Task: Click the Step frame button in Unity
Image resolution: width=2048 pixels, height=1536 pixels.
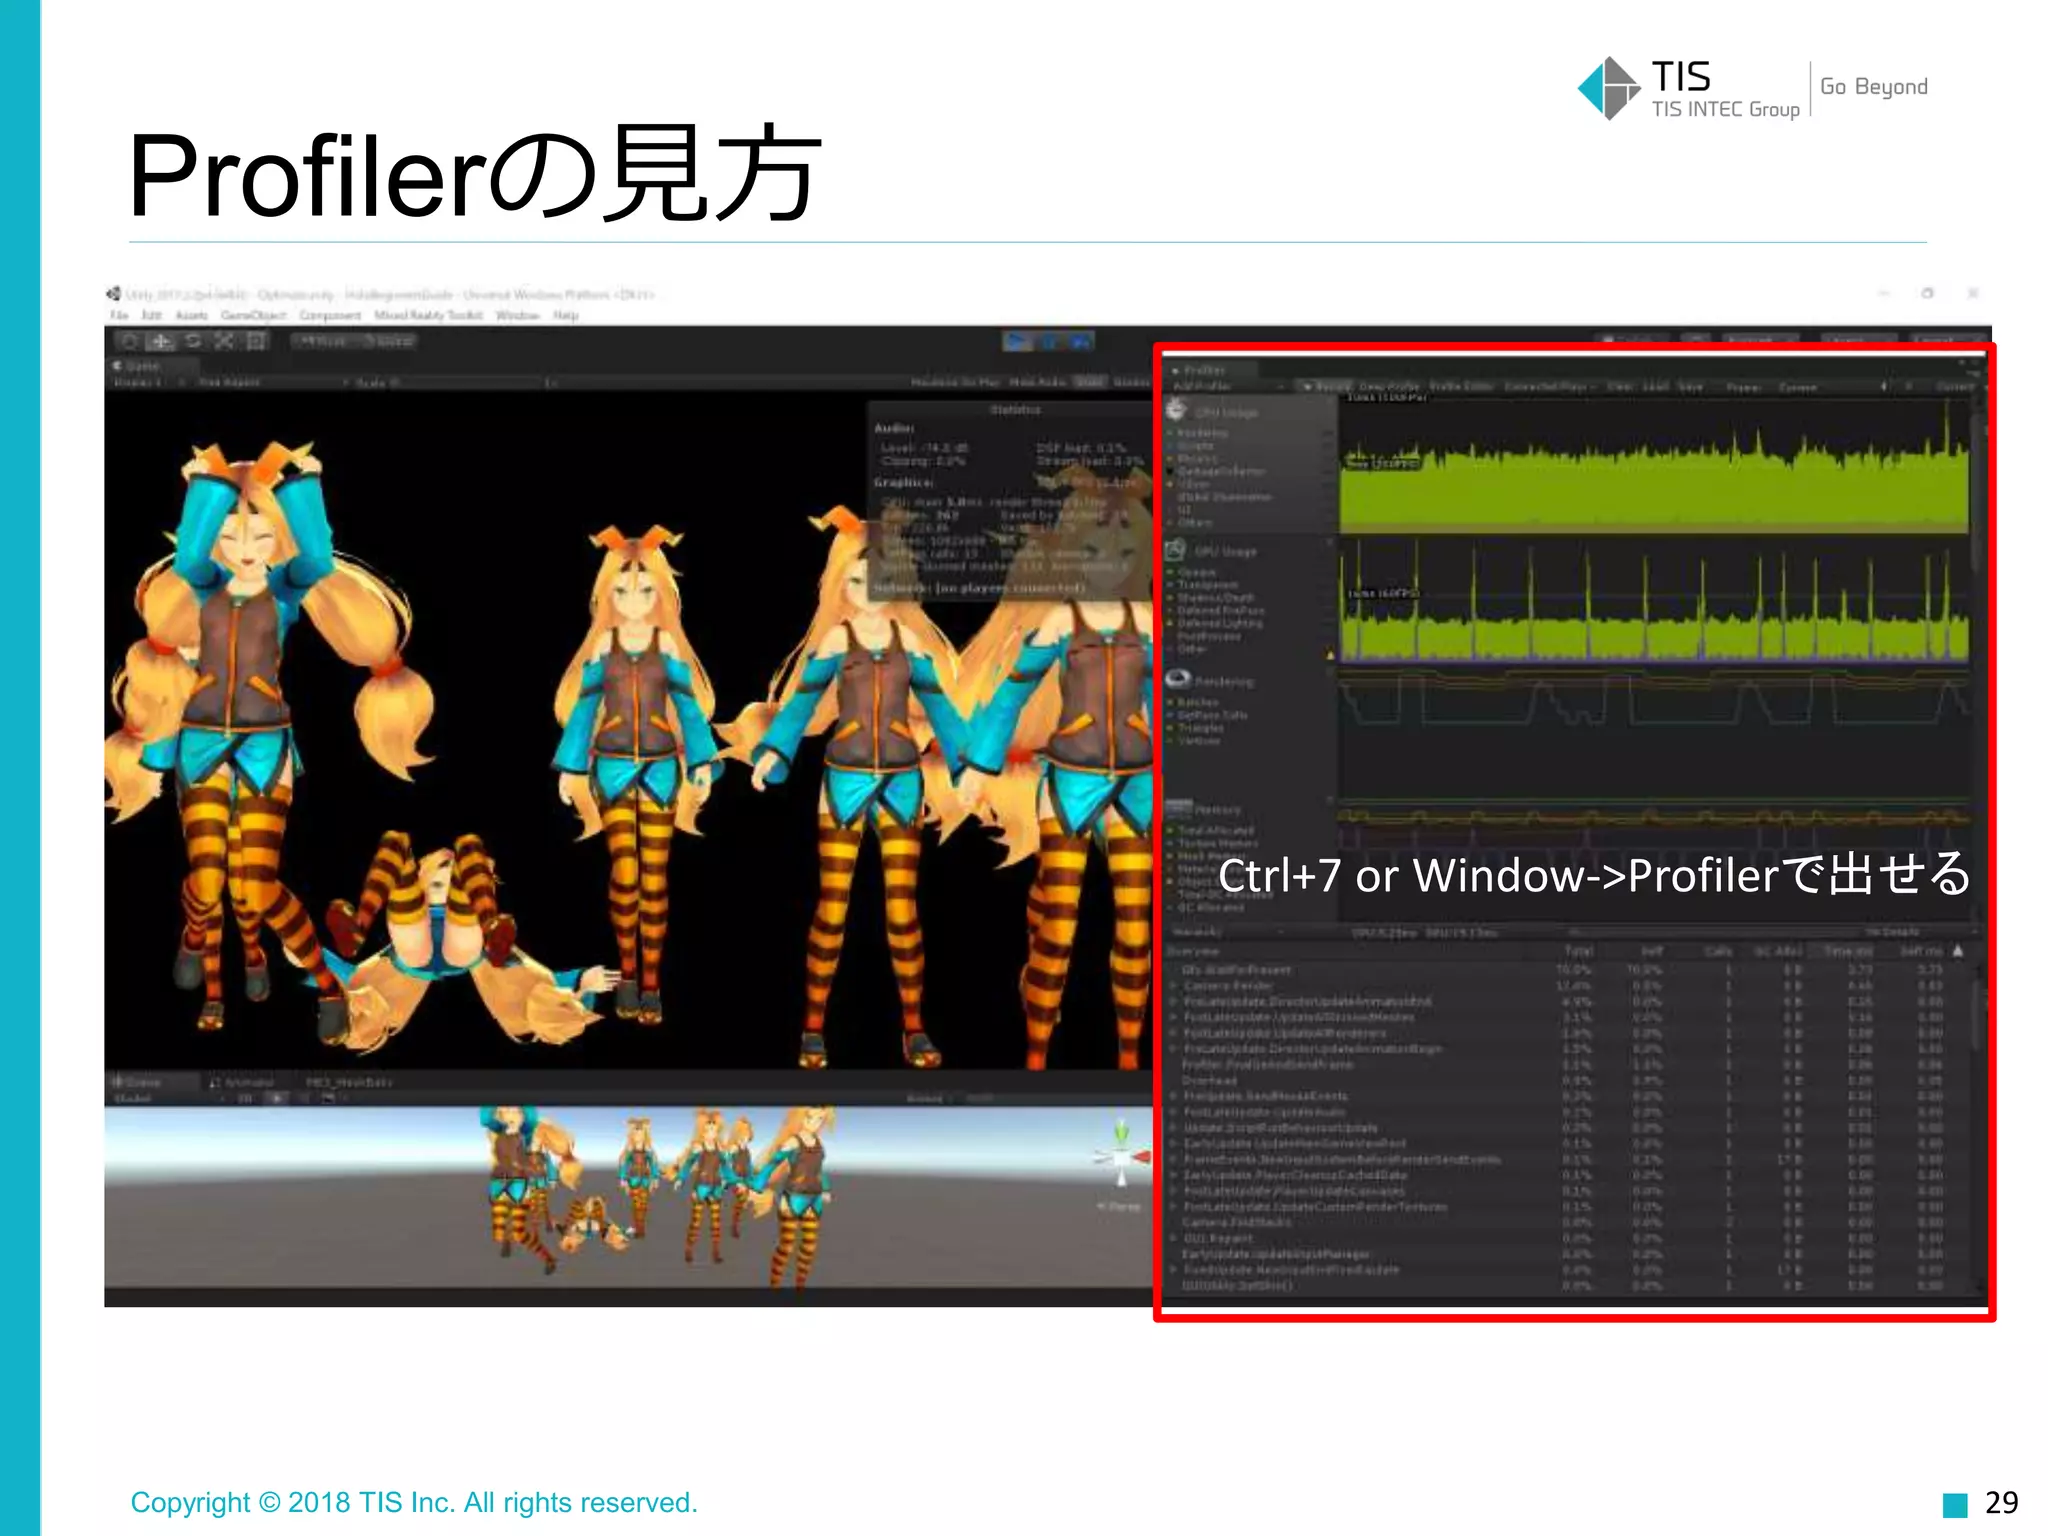Action: 1080,341
